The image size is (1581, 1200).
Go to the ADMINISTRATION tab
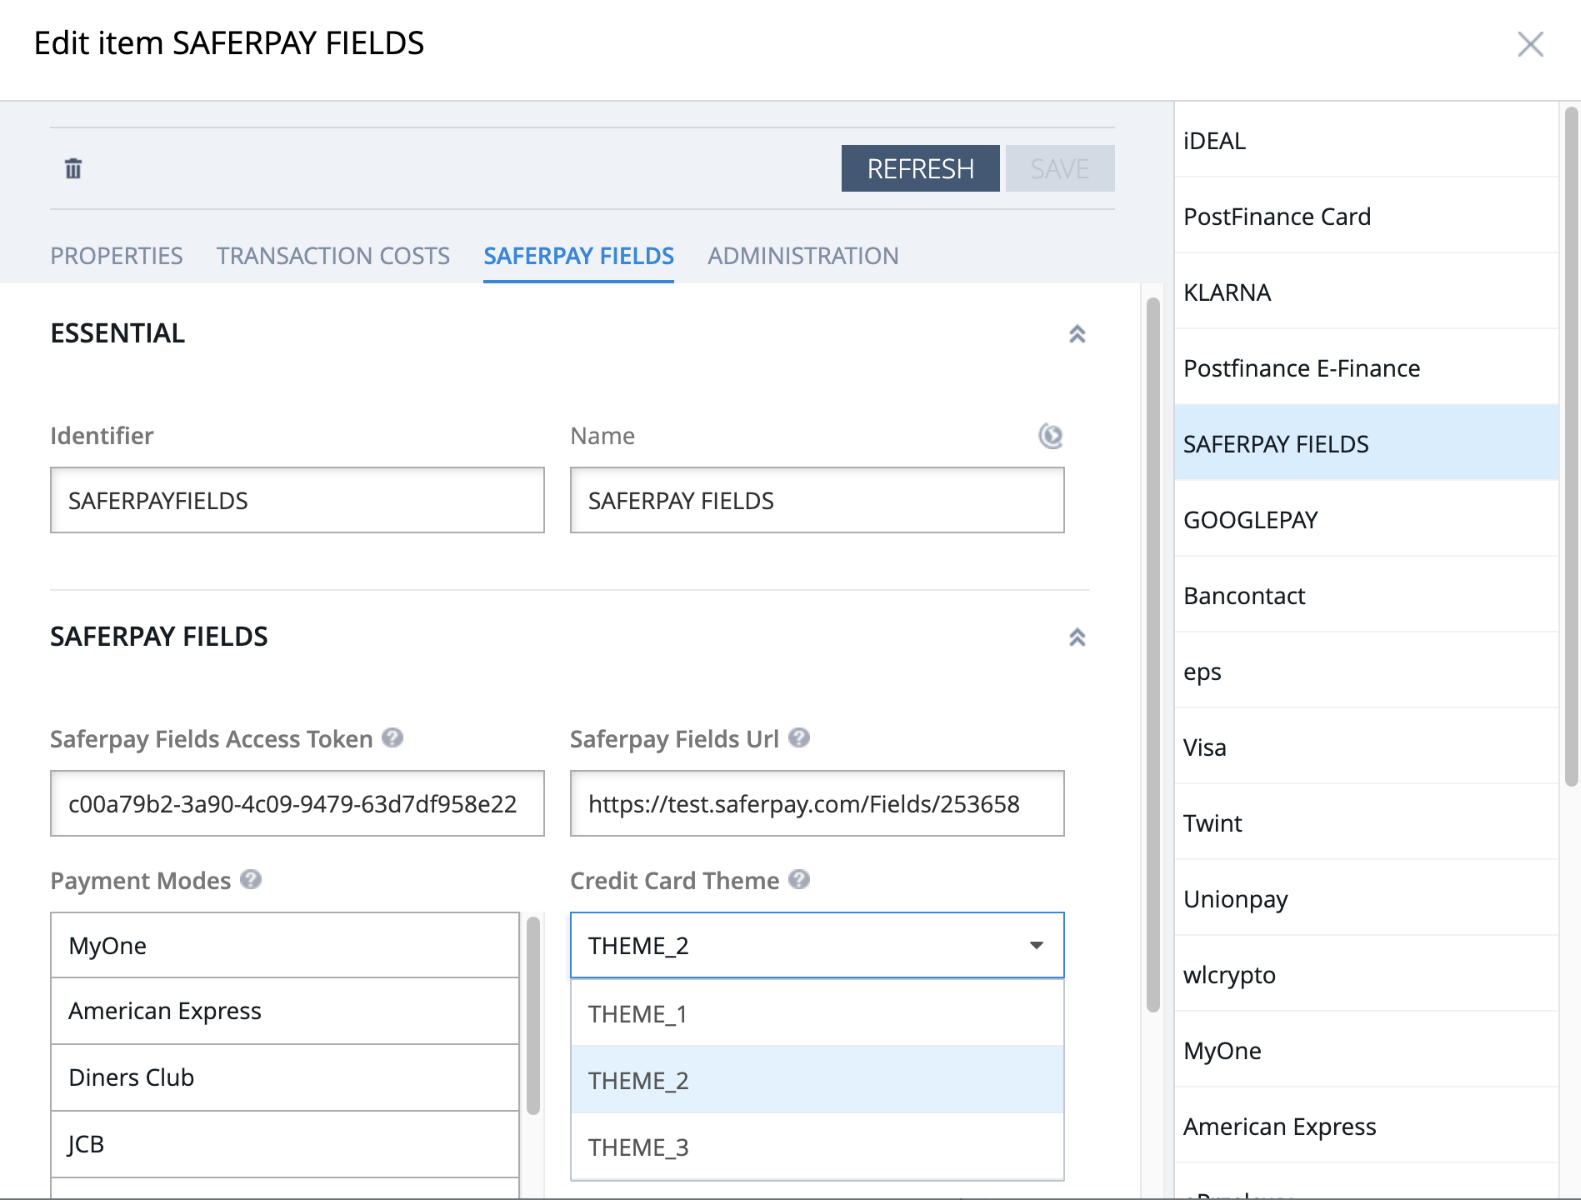802,256
